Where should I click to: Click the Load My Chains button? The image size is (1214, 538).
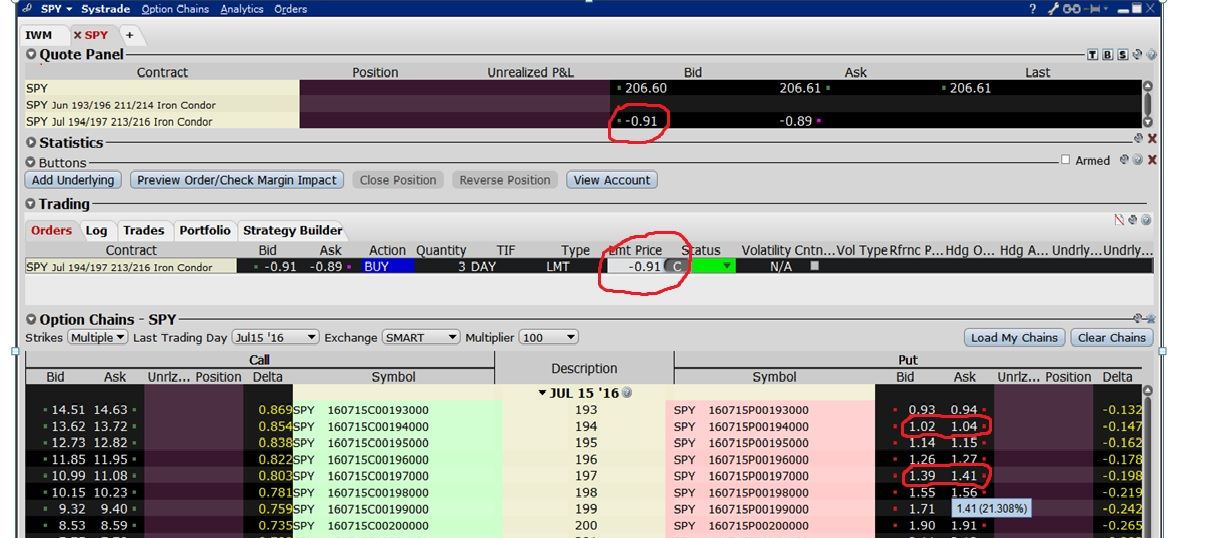(x=1014, y=338)
